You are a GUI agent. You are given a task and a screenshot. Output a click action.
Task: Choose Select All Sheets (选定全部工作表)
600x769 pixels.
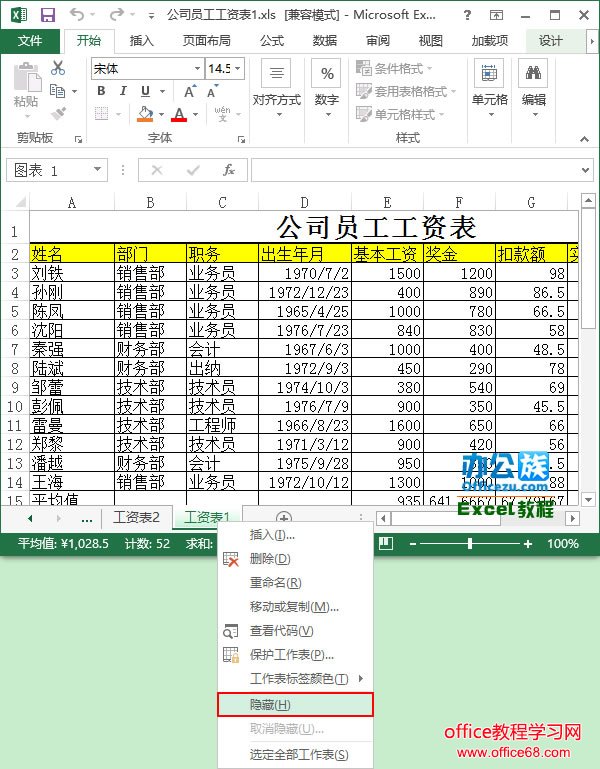pos(295,754)
